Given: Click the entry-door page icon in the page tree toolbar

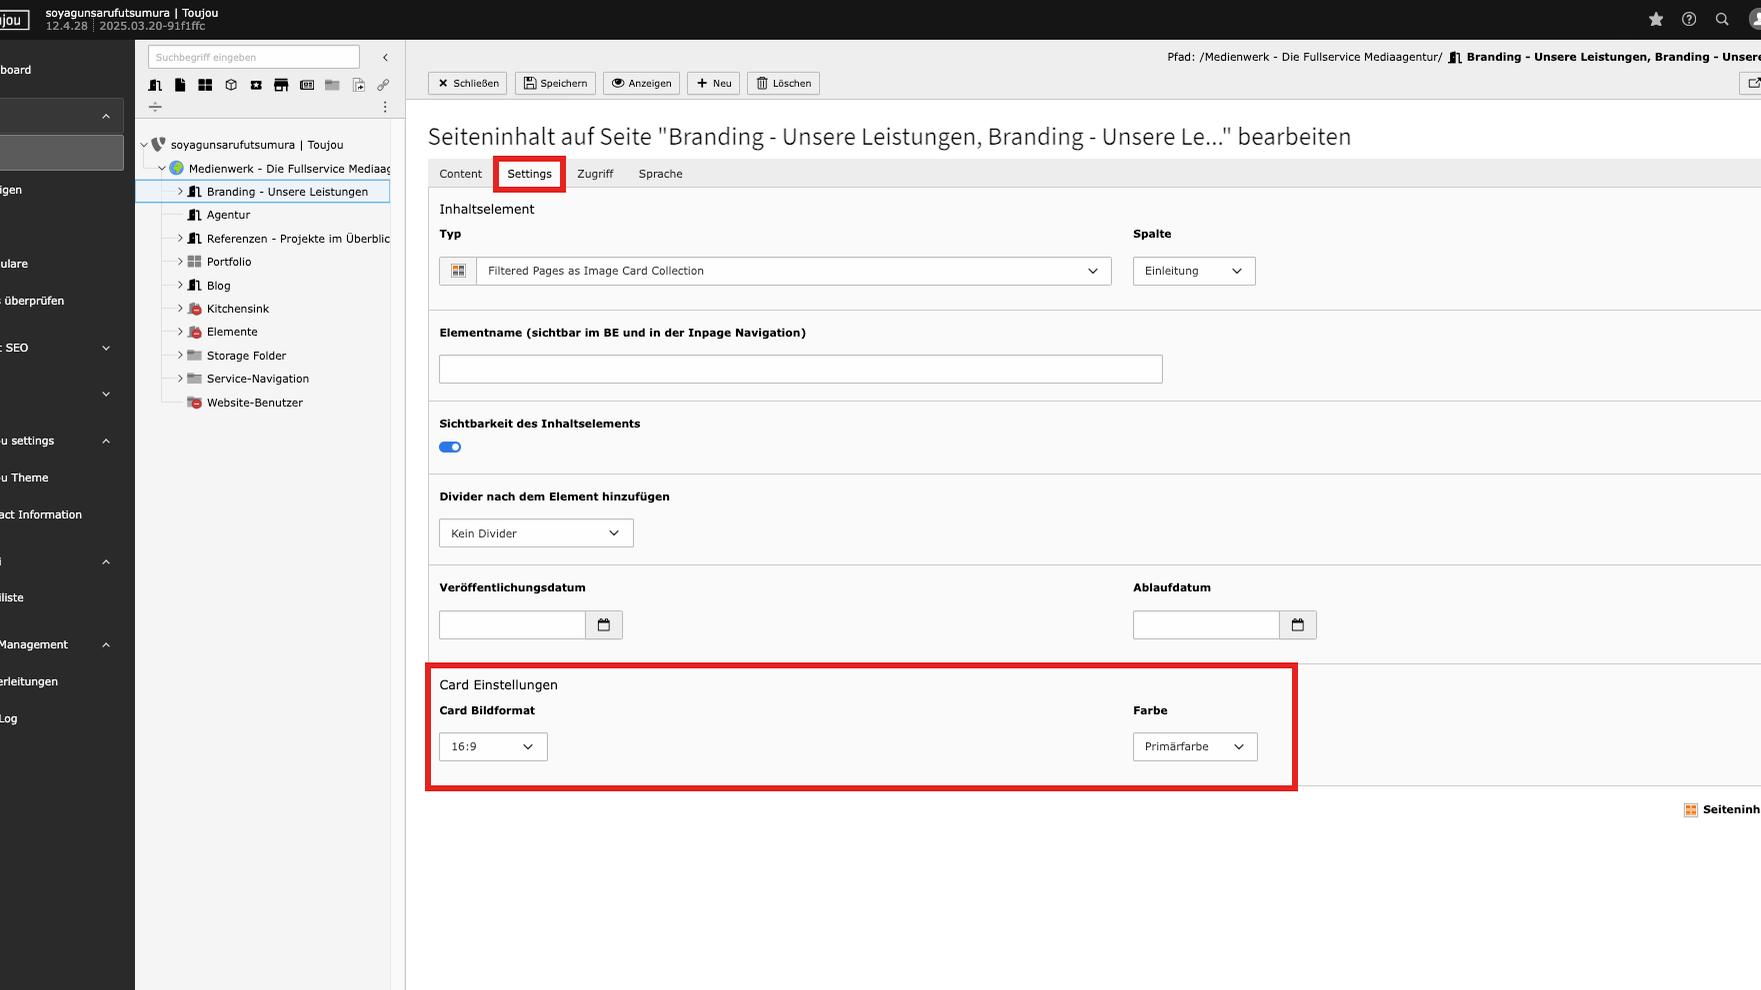Looking at the screenshot, I should [155, 85].
